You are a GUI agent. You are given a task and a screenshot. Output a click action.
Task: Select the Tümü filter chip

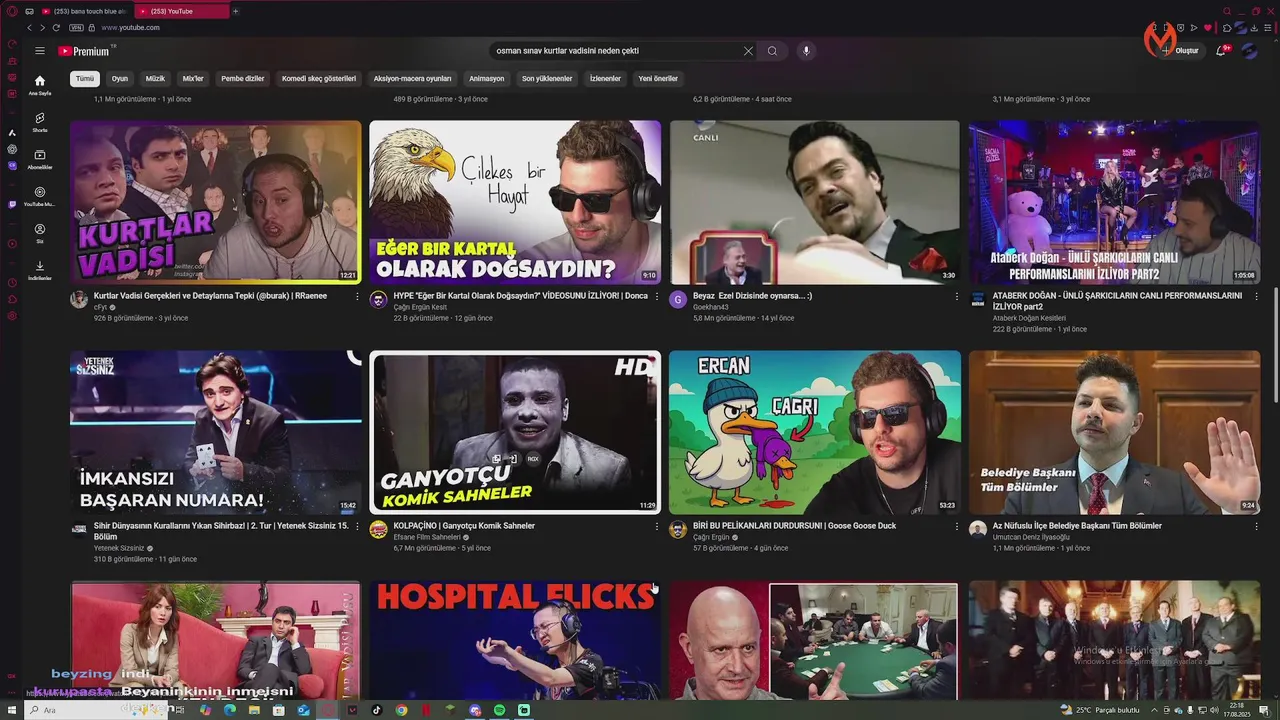click(x=85, y=79)
